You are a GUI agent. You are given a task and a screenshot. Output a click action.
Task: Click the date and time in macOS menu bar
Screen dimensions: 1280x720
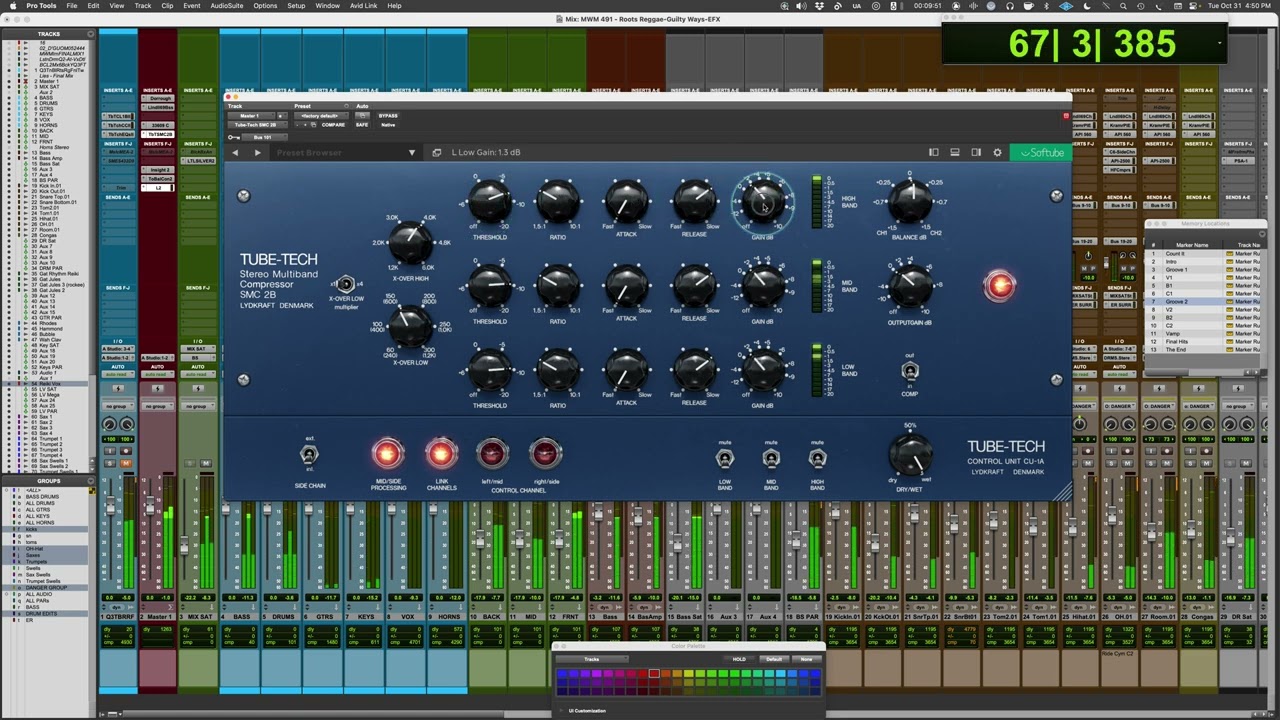tap(1239, 5)
